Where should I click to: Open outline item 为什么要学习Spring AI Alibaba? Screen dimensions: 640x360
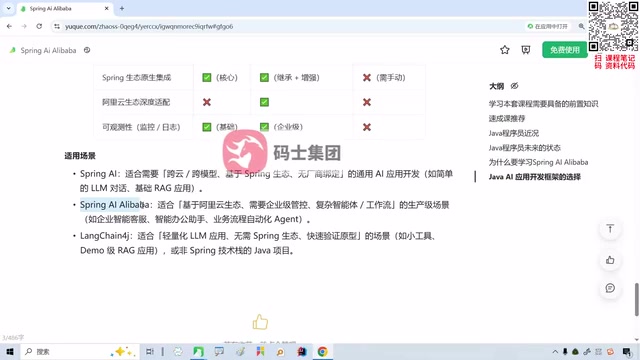(538, 162)
